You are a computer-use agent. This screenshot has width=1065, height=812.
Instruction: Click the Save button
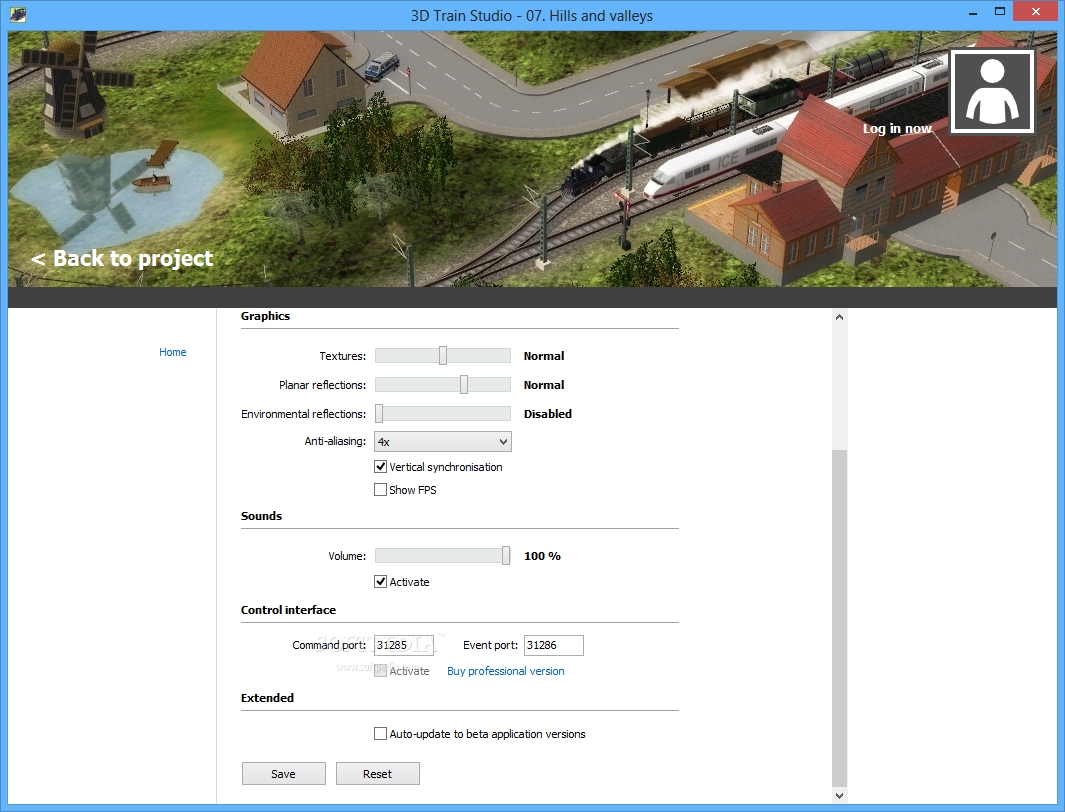click(283, 774)
